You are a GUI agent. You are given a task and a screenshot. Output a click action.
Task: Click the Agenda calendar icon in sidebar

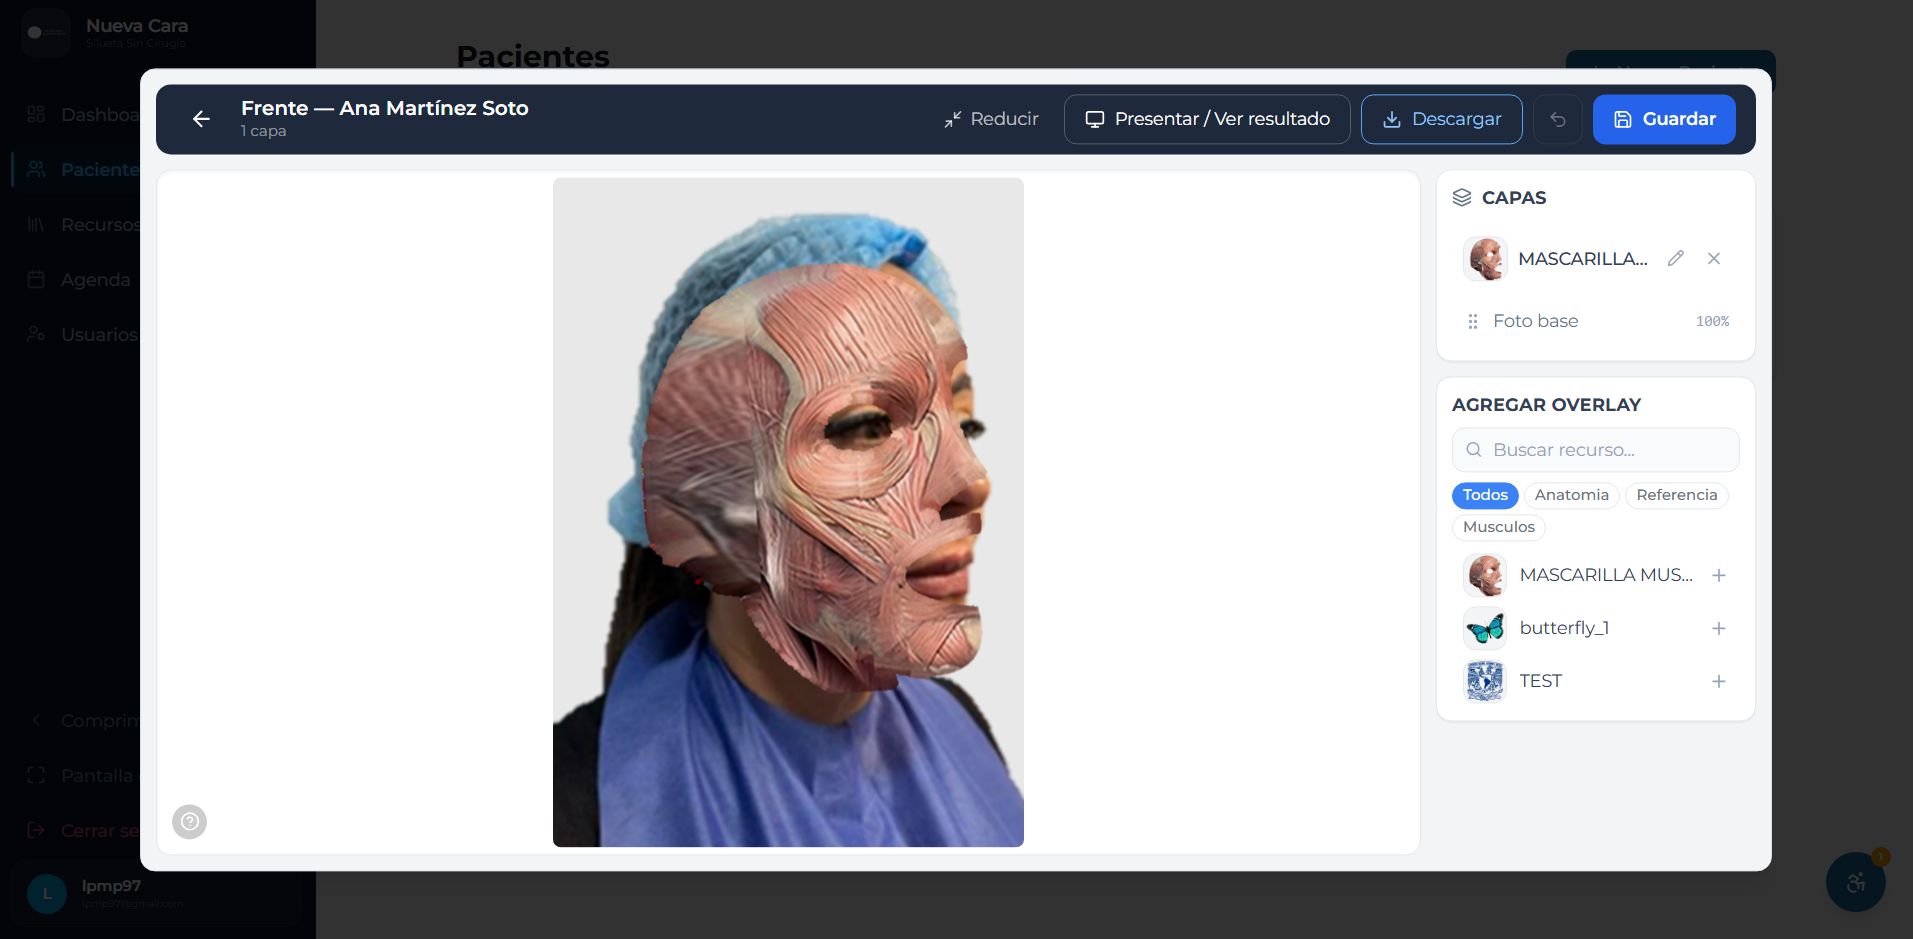(36, 279)
